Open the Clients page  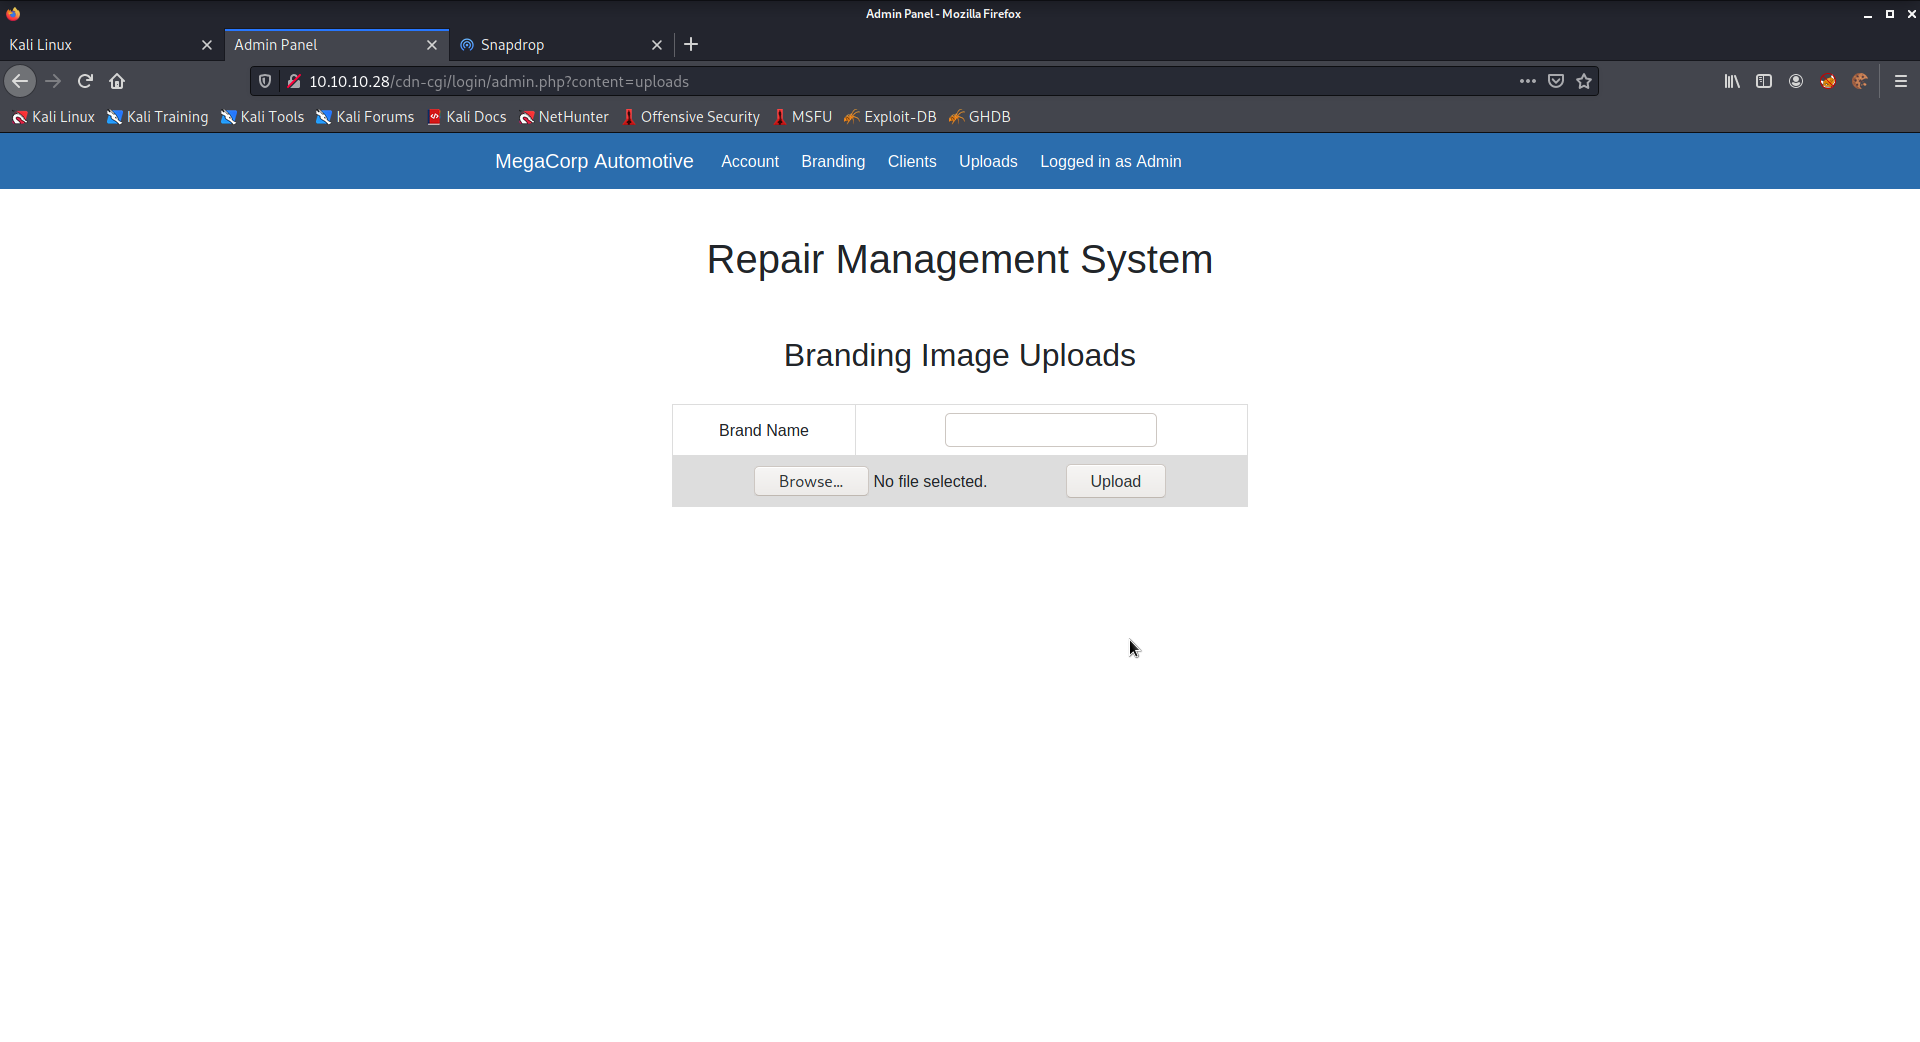(x=912, y=161)
